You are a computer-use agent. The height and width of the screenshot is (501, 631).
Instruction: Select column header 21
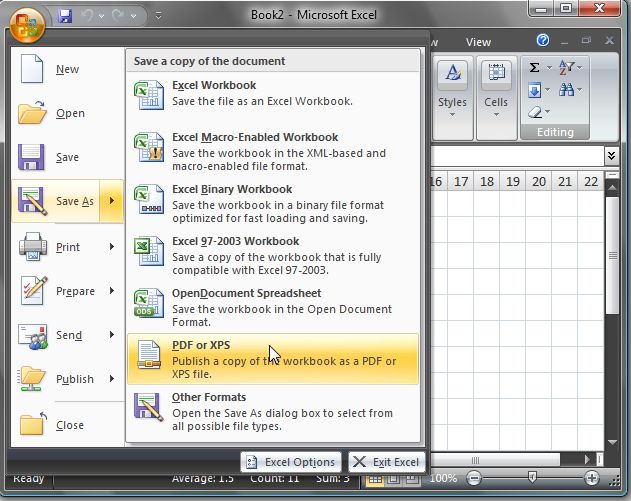tap(565, 181)
